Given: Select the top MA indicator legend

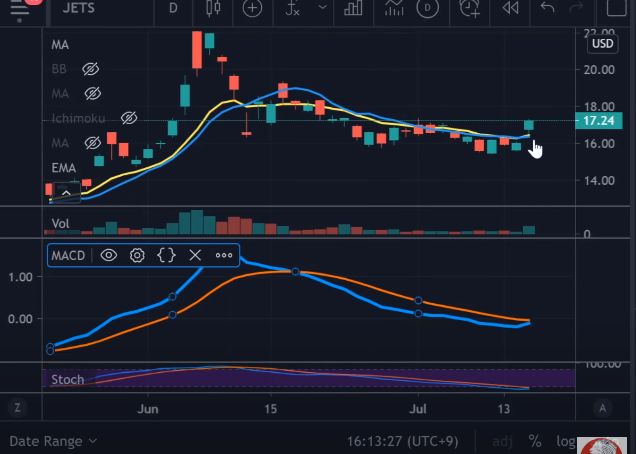Looking at the screenshot, I should pos(60,45).
